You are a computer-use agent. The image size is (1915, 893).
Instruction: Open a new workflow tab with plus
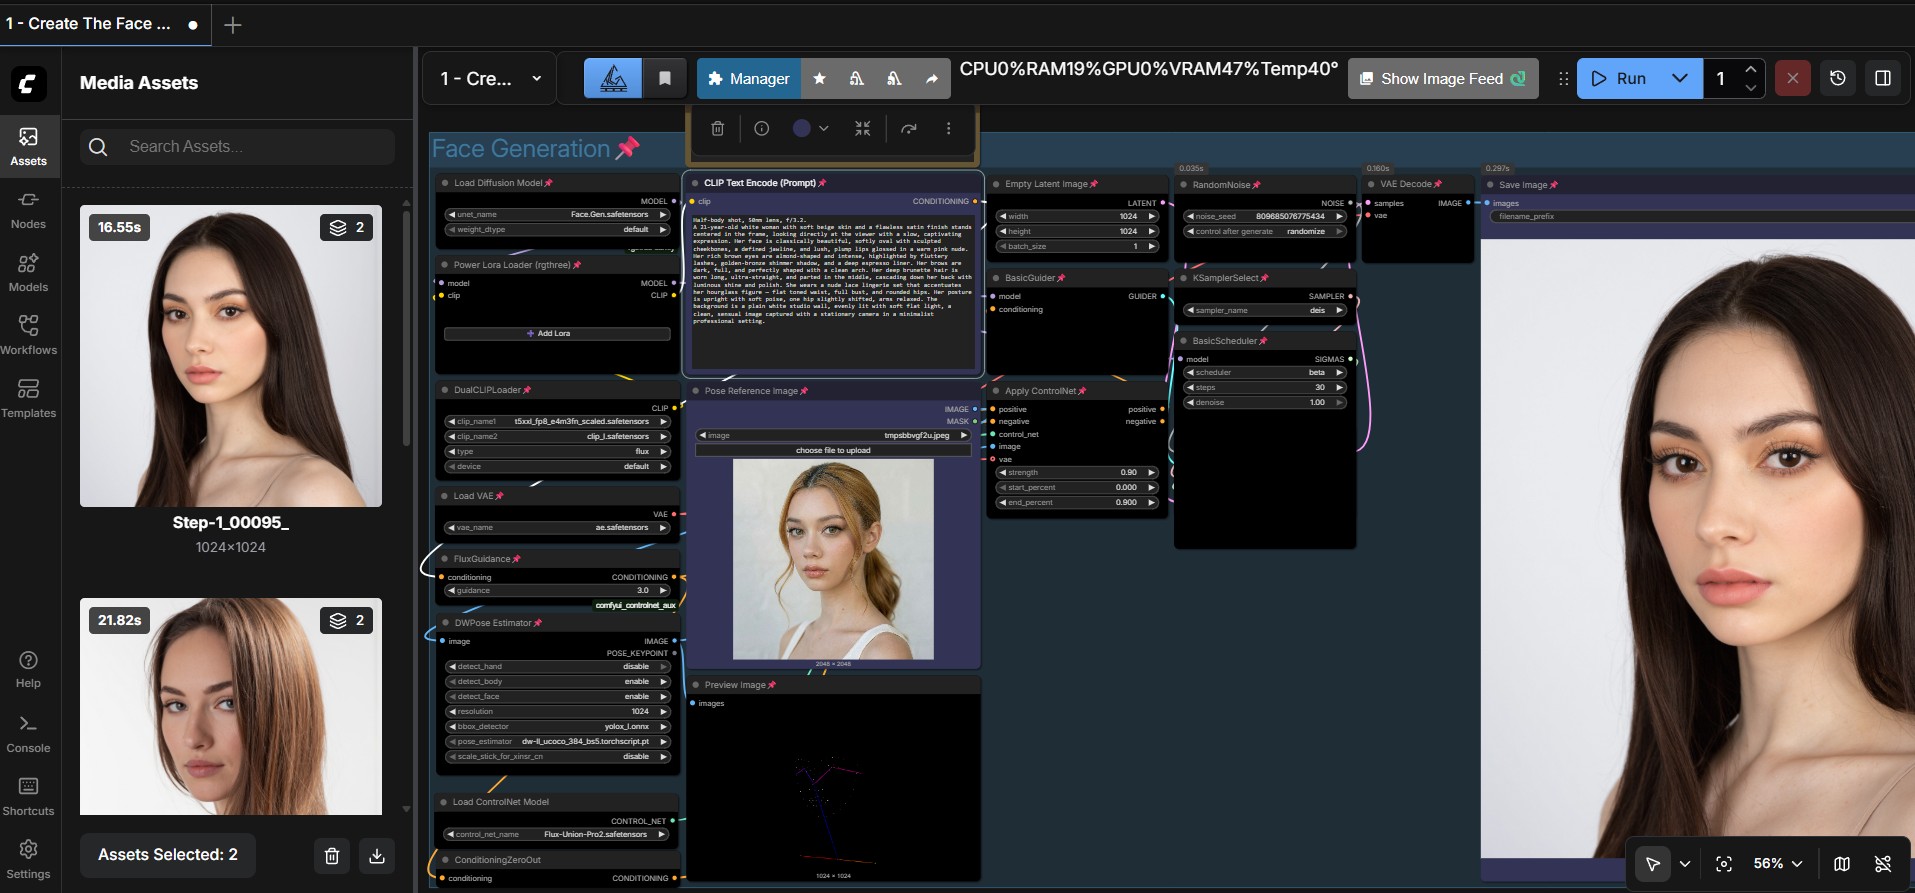pos(233,25)
